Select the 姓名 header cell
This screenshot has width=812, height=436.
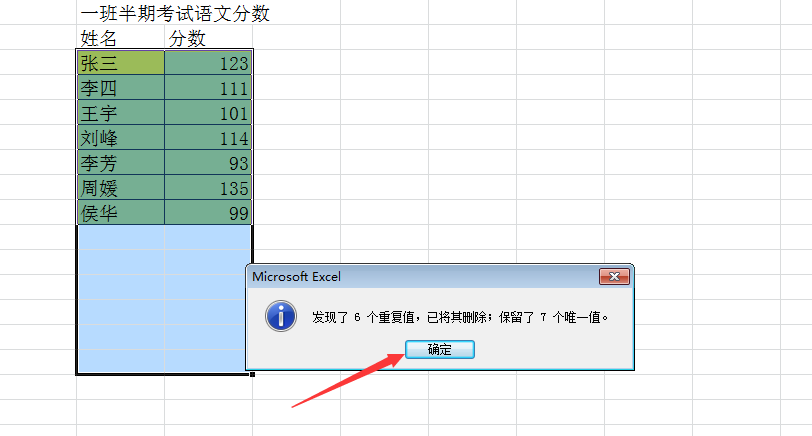coord(121,38)
